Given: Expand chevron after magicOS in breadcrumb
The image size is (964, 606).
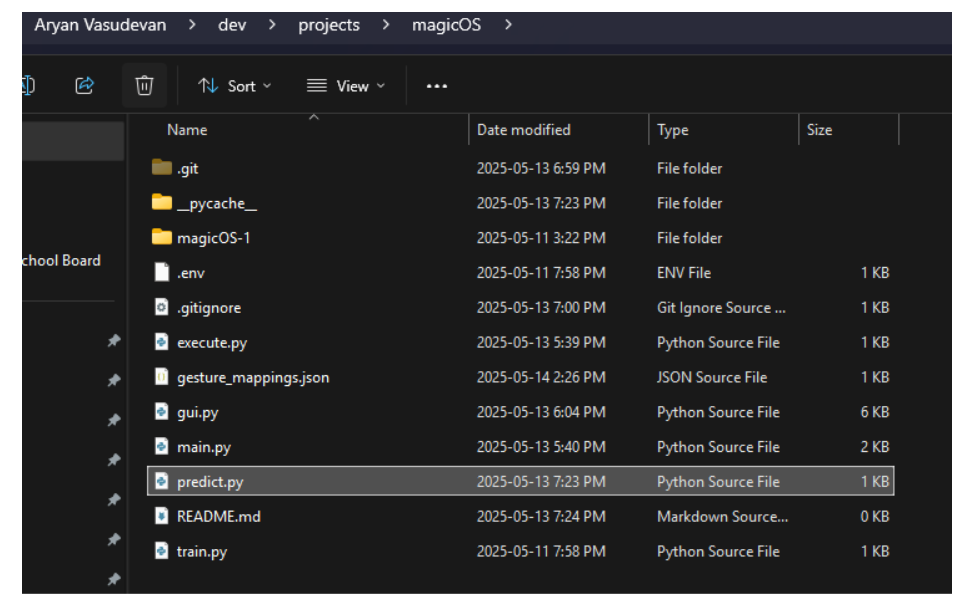Looking at the screenshot, I should pyautogui.click(x=508, y=25).
